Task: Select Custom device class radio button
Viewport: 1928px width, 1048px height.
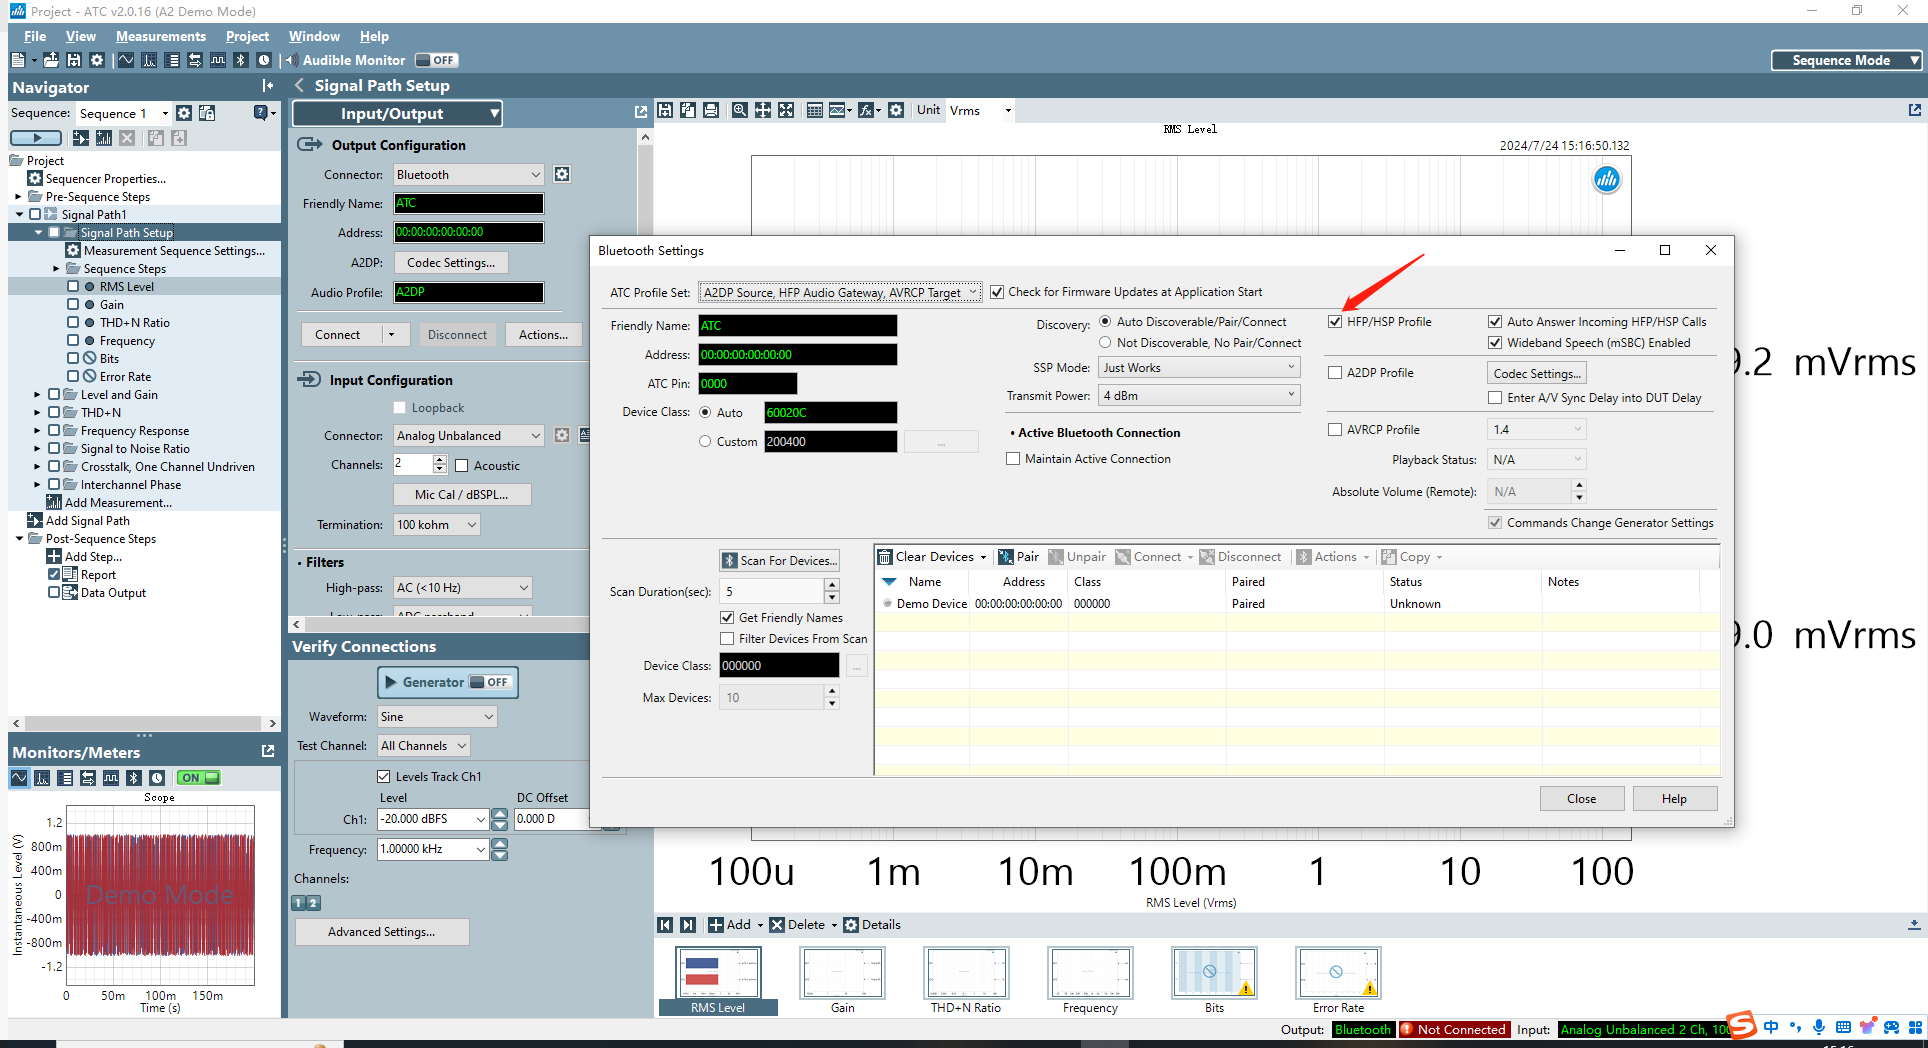Action: pyautogui.click(x=705, y=441)
